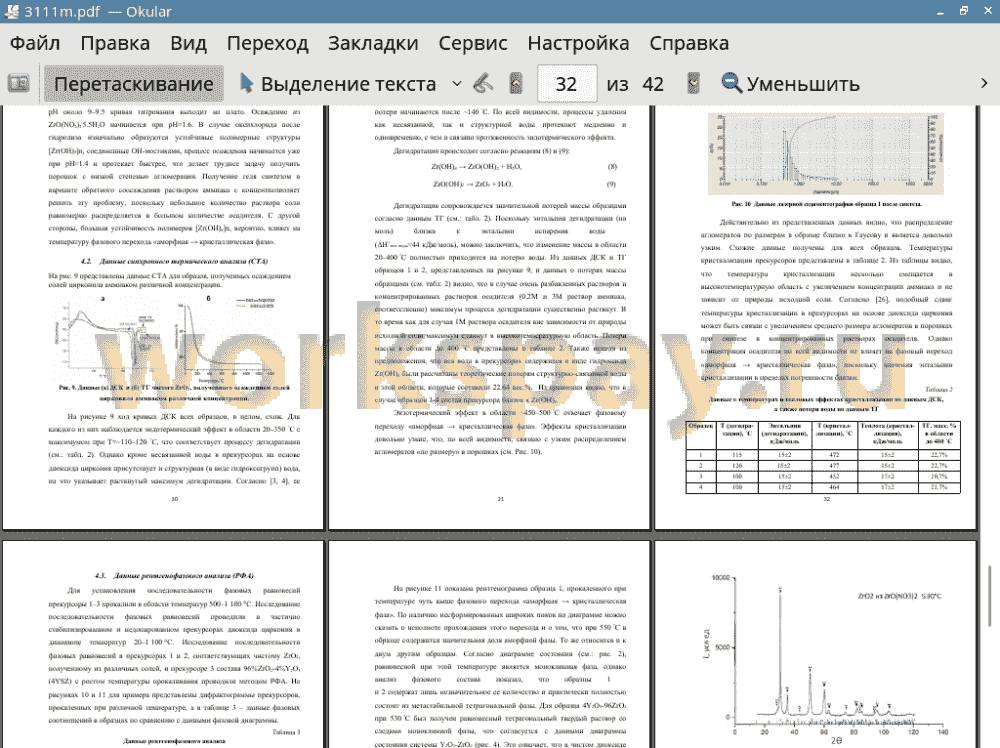The image size is (1000, 748).
Task: Click the table on page 32
Action: [823, 456]
